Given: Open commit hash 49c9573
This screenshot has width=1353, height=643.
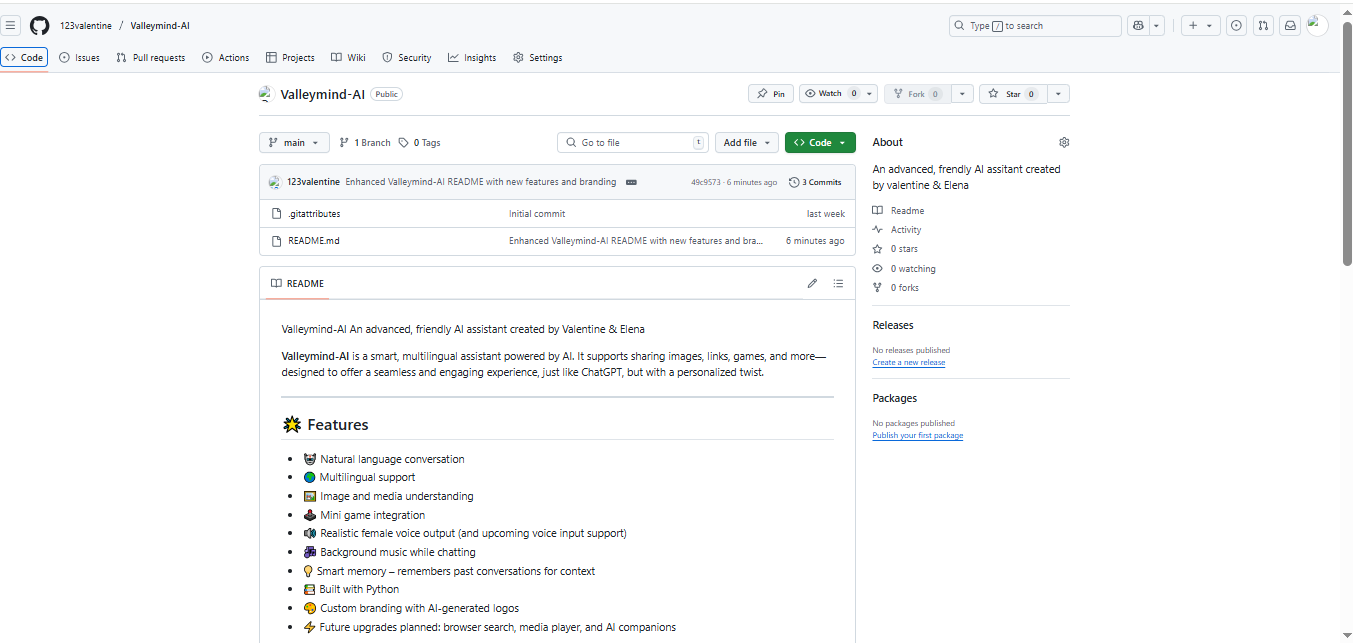Looking at the screenshot, I should click(x=706, y=183).
